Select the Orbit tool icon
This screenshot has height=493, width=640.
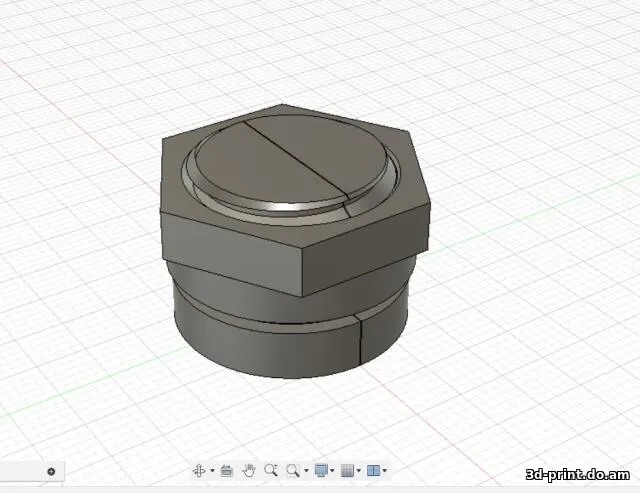(x=198, y=470)
